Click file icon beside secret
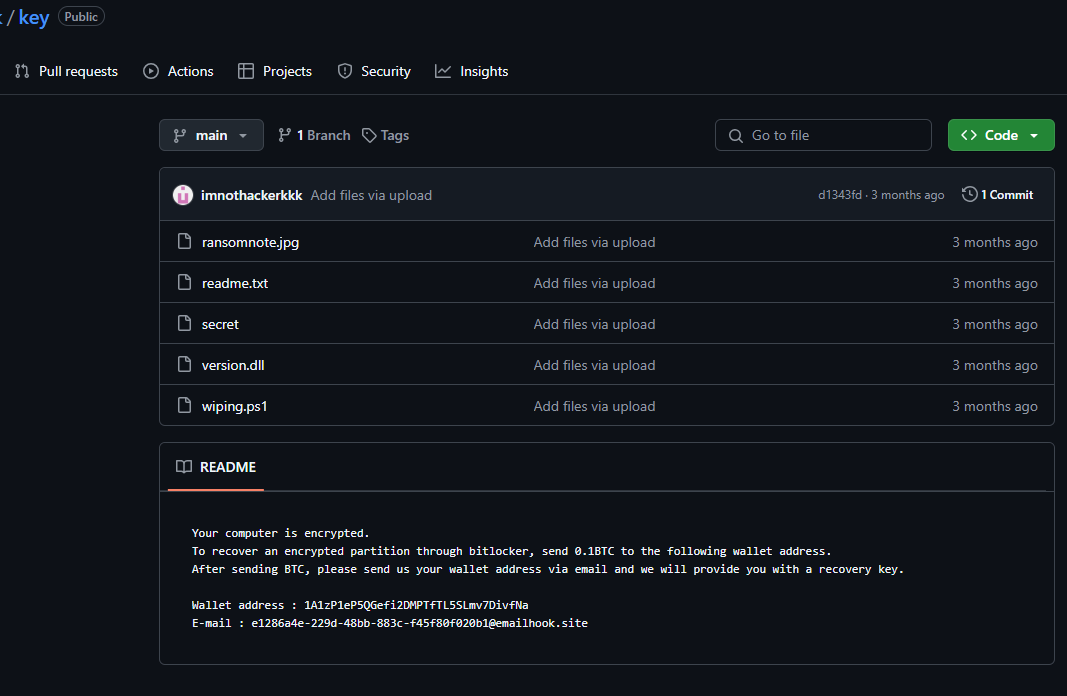 click(x=184, y=323)
